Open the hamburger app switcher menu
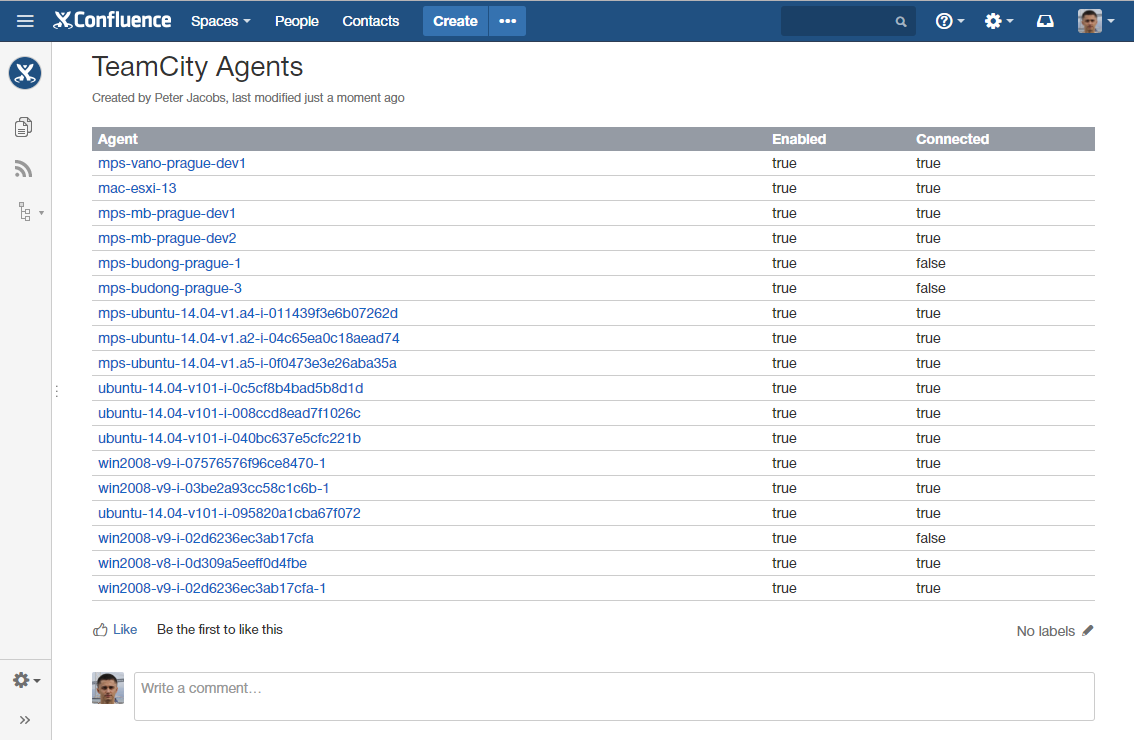Image resolution: width=1134 pixels, height=740 pixels. point(25,21)
